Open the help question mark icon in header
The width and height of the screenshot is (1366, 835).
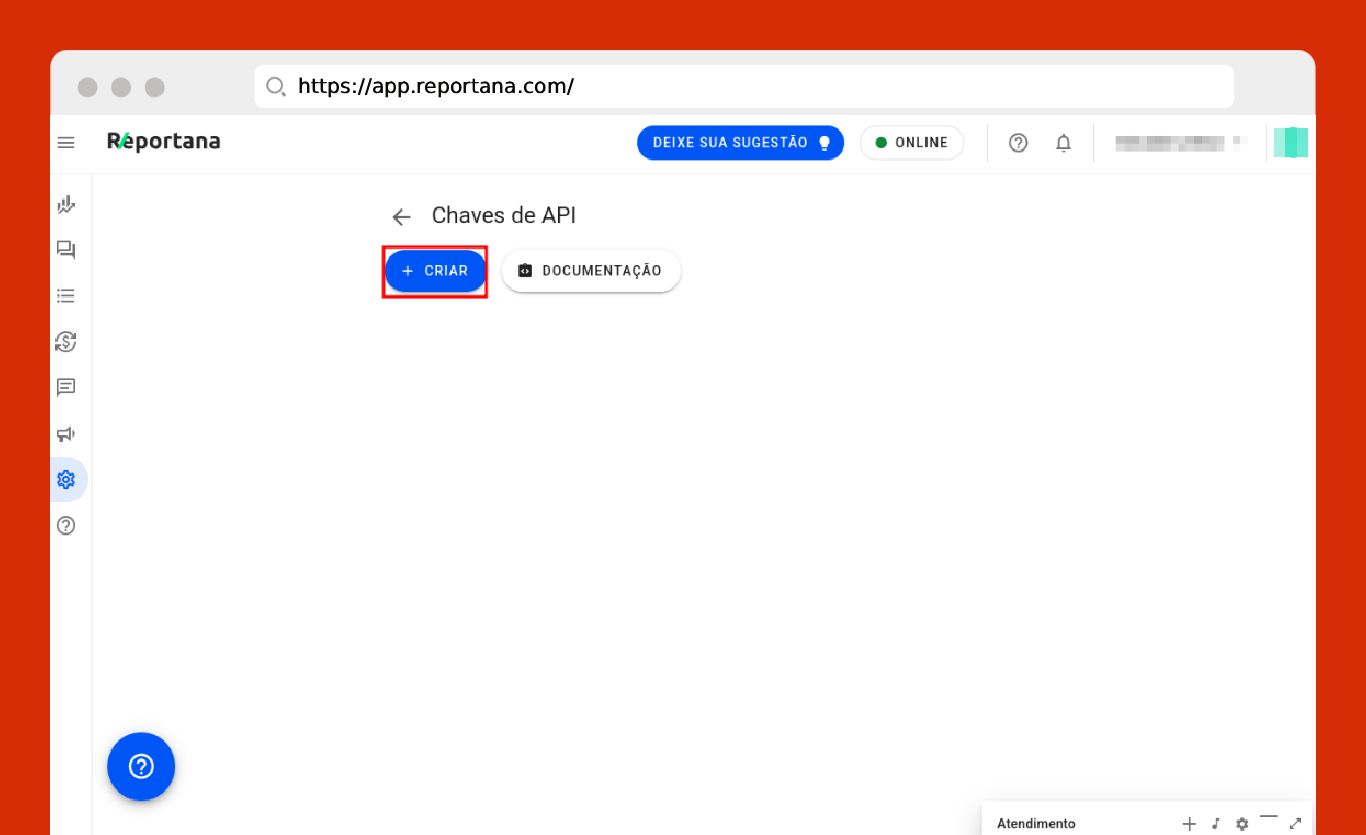tap(1018, 143)
